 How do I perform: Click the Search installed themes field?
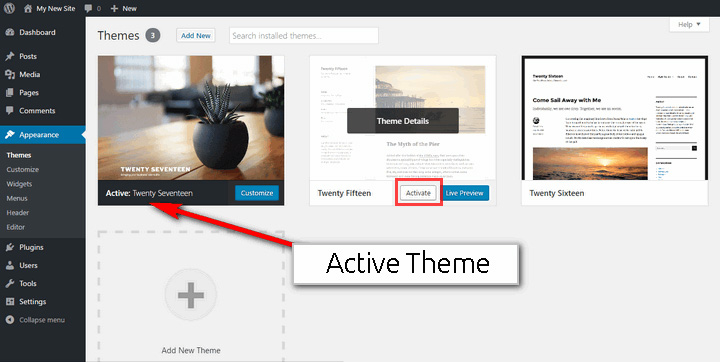304,35
